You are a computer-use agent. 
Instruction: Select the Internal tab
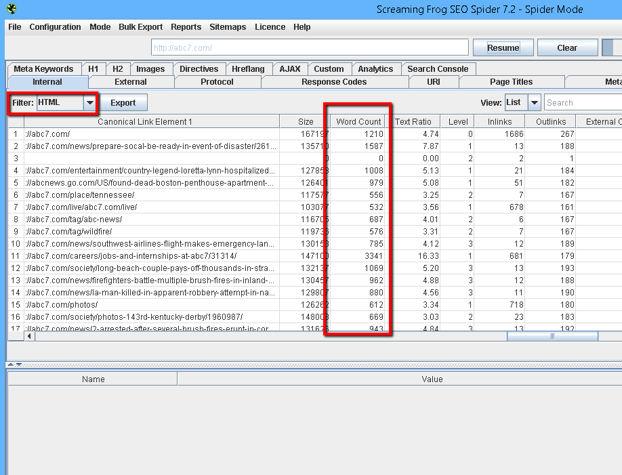click(x=47, y=82)
